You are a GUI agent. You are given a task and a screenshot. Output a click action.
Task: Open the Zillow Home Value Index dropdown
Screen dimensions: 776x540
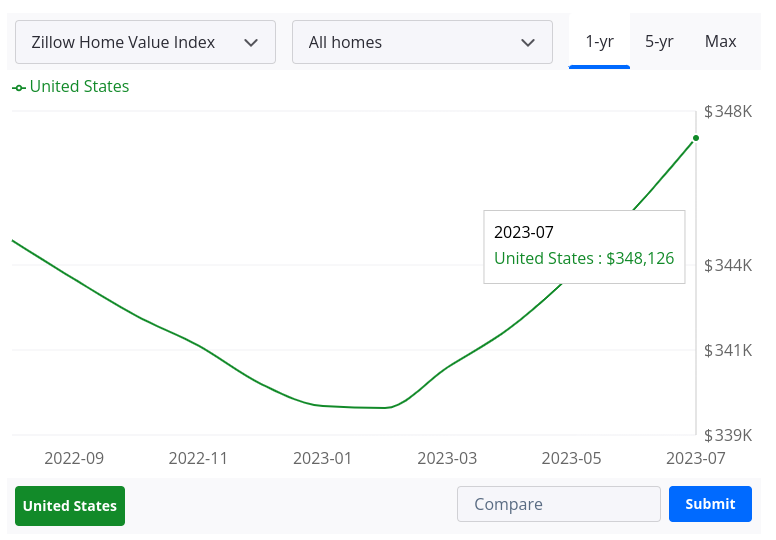[x=145, y=42]
